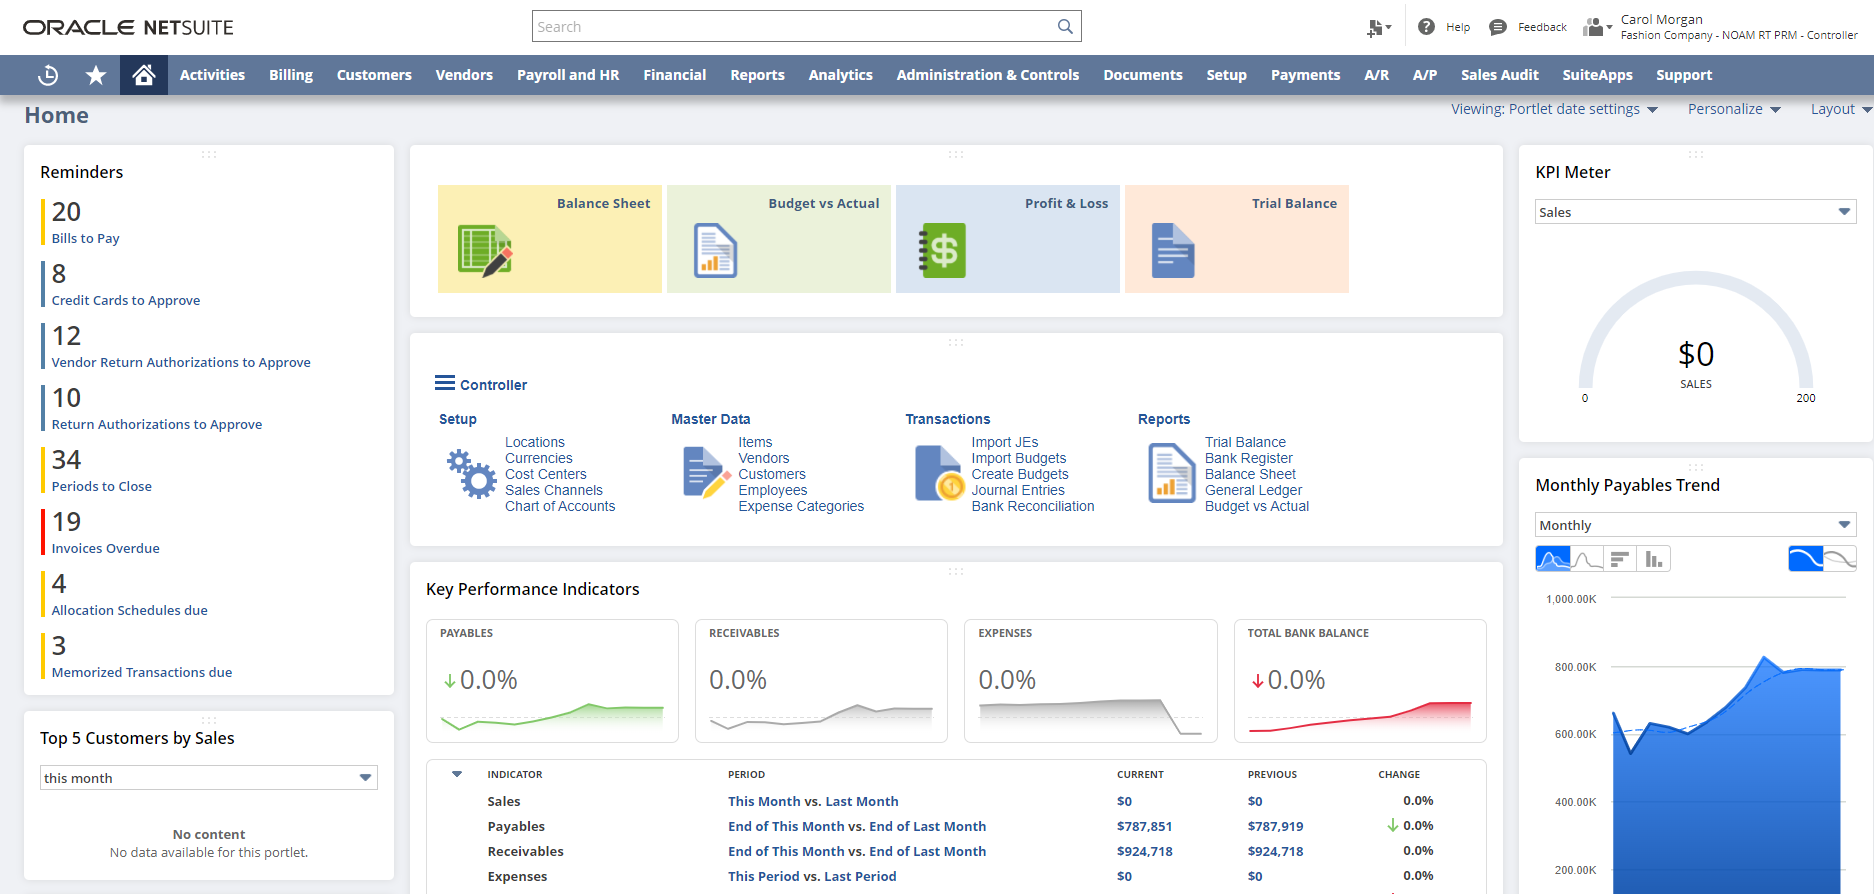Click the Feedback speech bubble icon
This screenshot has width=1874, height=894.
pyautogui.click(x=1497, y=27)
